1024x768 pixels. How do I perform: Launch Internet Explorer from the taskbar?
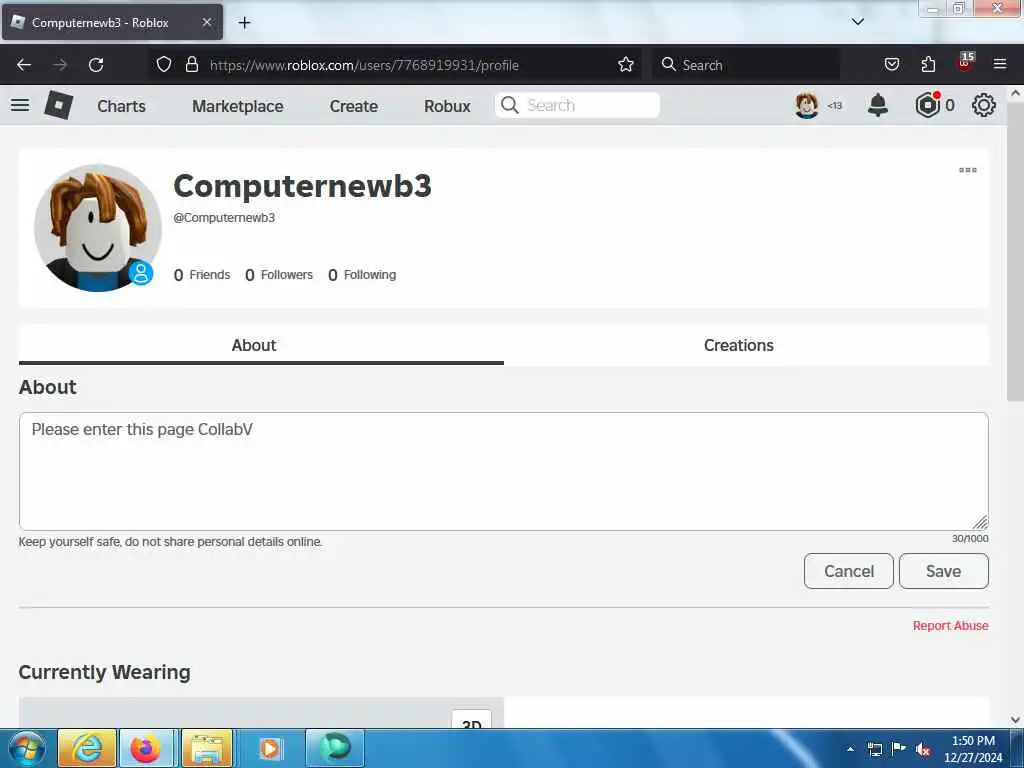click(x=87, y=748)
